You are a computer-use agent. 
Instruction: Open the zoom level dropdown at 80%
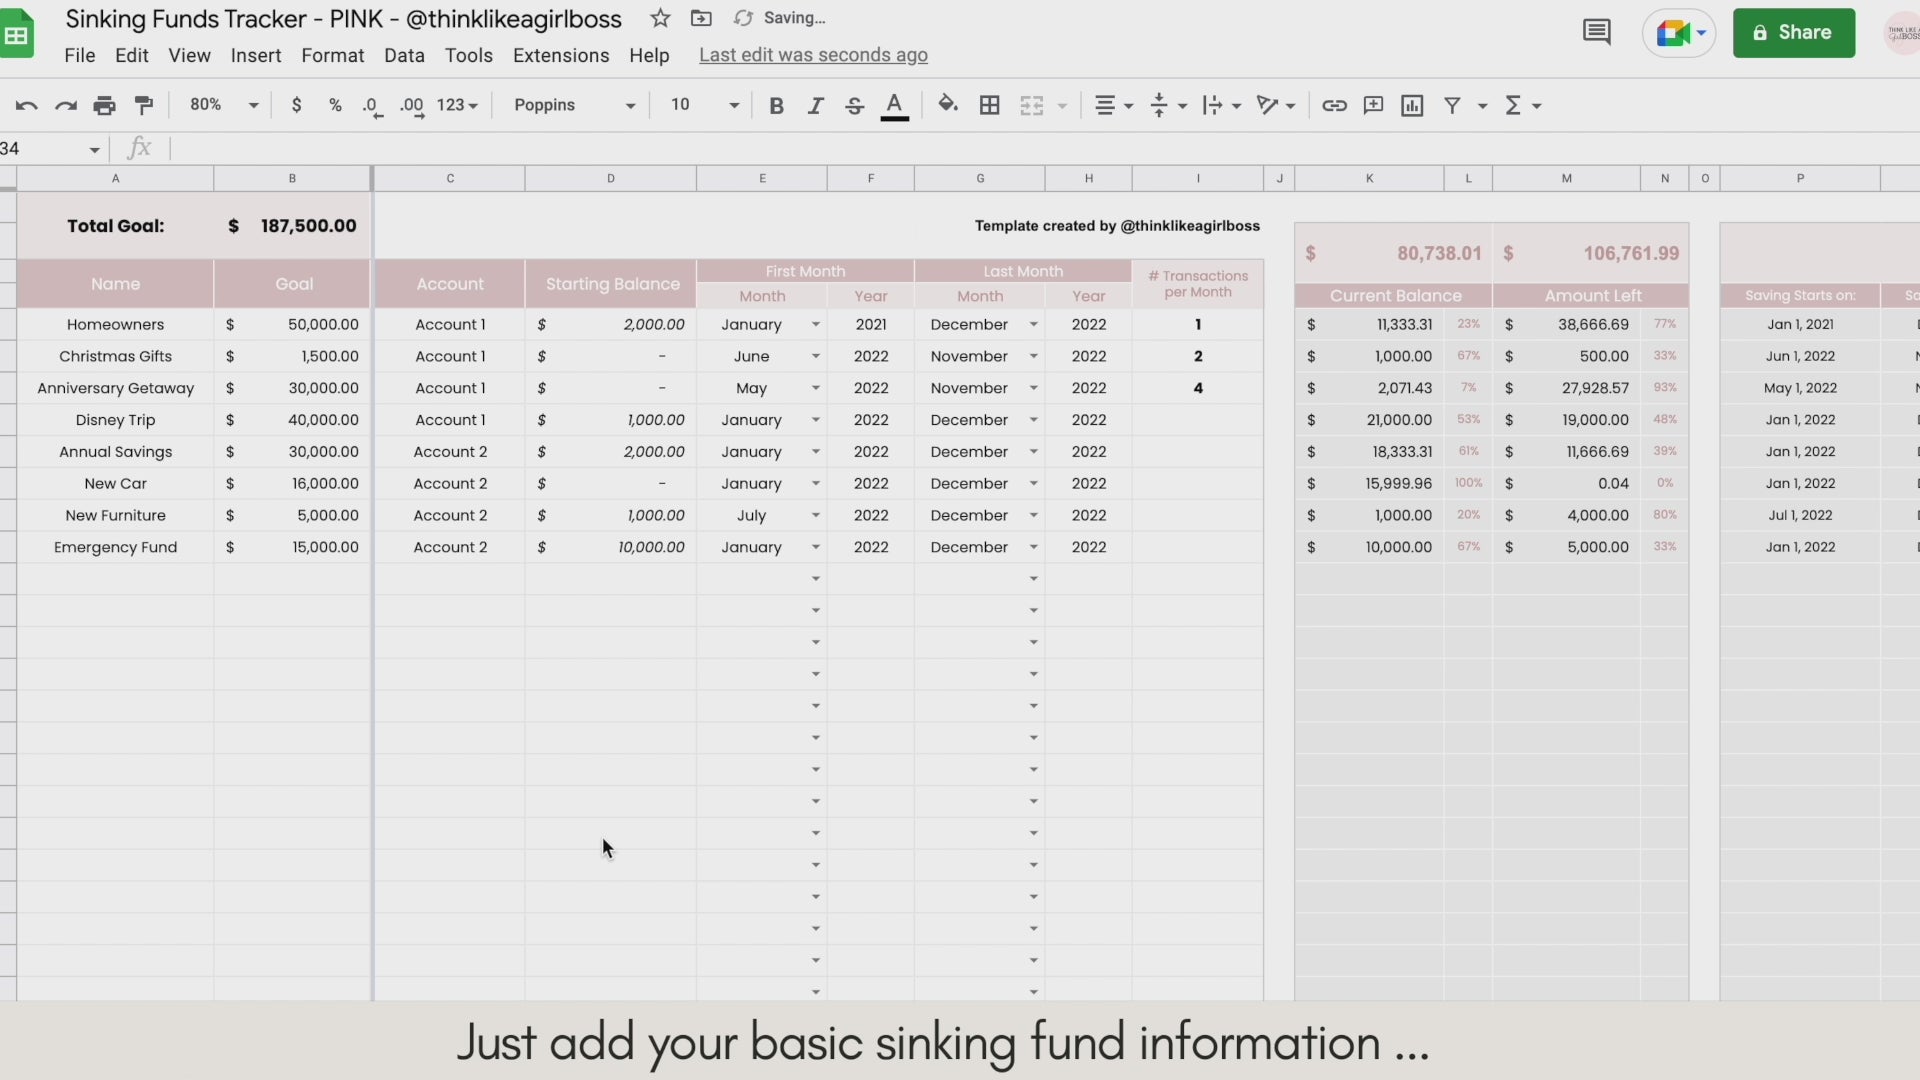coord(224,105)
